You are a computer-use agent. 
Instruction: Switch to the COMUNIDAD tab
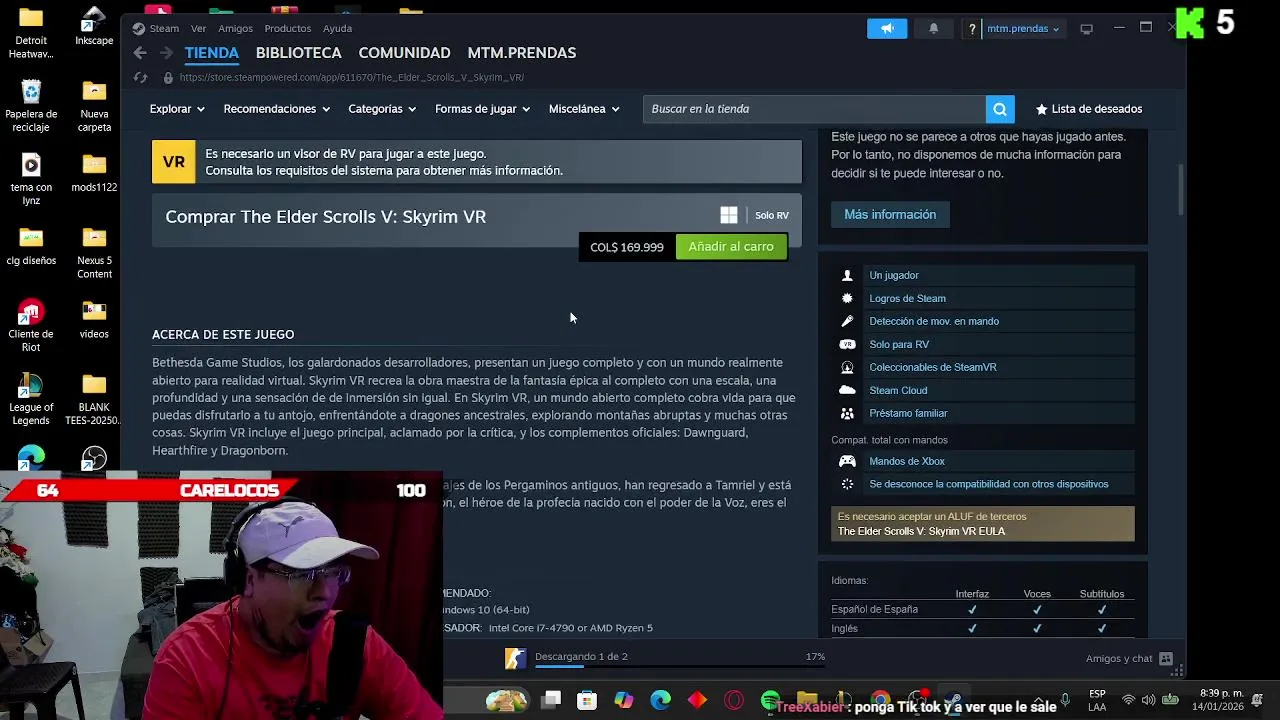(404, 53)
